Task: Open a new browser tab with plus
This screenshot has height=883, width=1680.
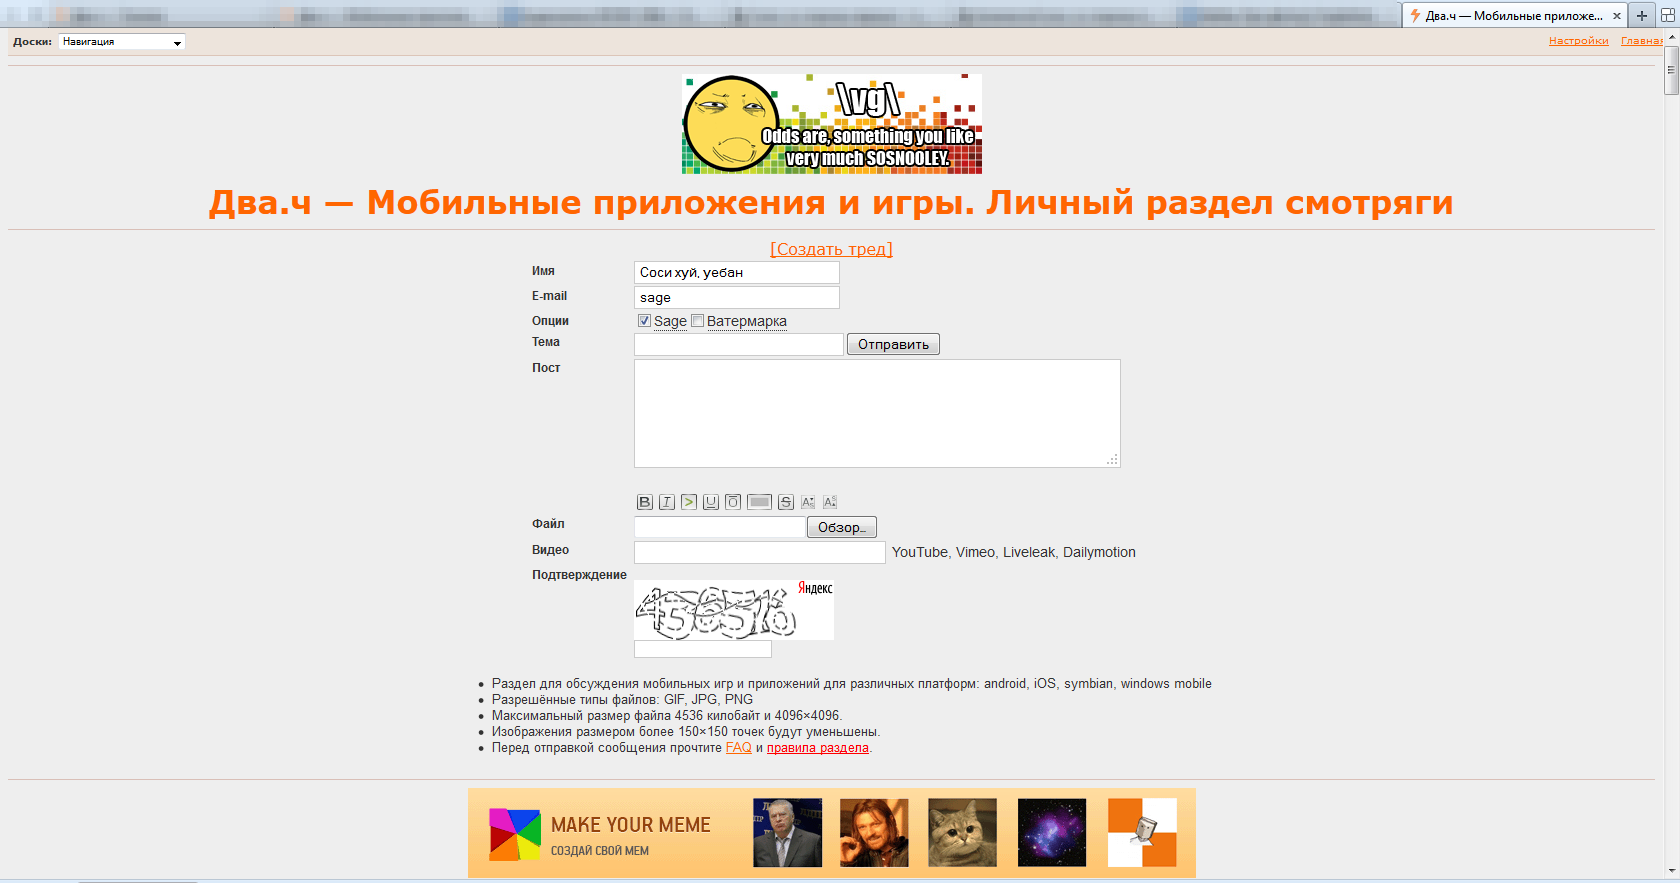Action: [x=1642, y=15]
